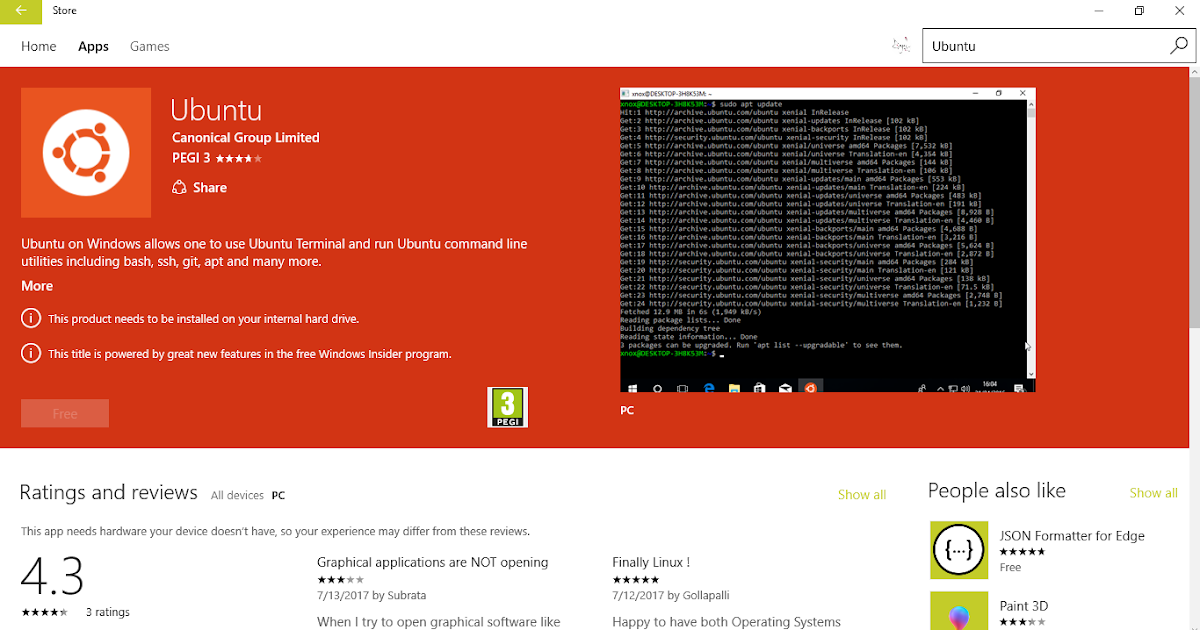Select the Ubuntu app icon
The height and width of the screenshot is (630, 1200).
(85, 152)
